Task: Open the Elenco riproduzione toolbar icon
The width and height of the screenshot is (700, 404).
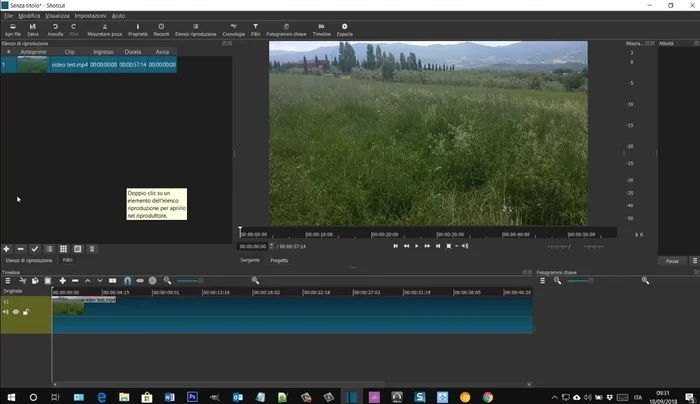Action: coord(196,30)
